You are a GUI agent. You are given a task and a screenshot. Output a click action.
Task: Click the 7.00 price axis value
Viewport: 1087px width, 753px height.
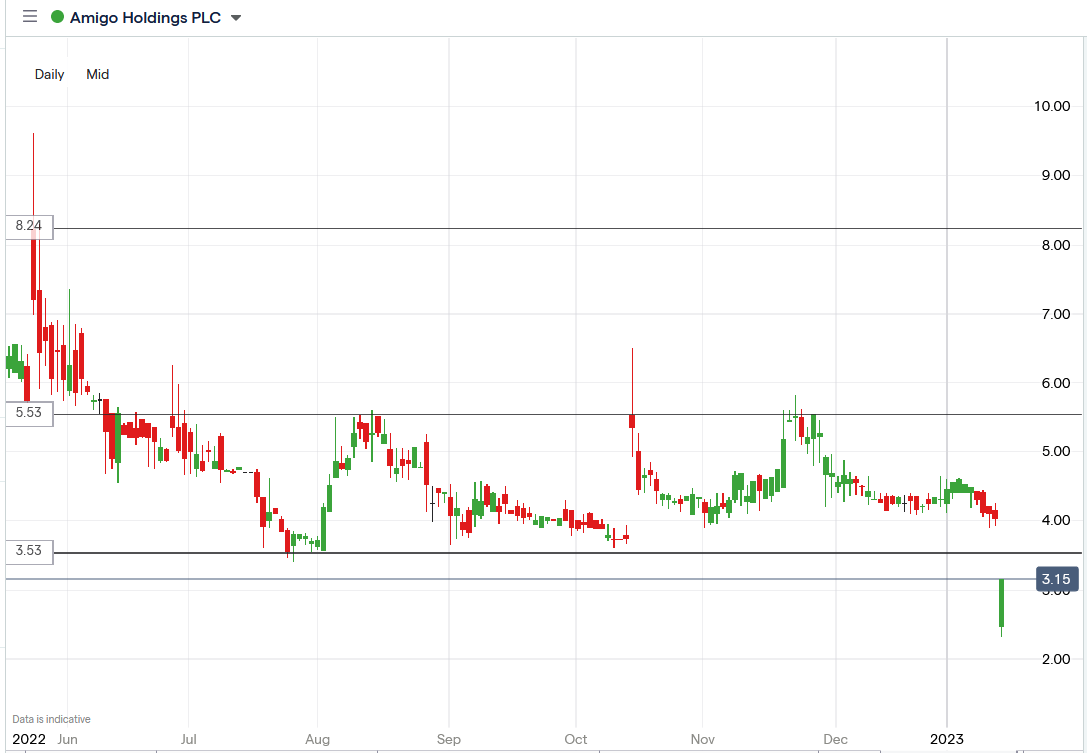coord(1056,314)
